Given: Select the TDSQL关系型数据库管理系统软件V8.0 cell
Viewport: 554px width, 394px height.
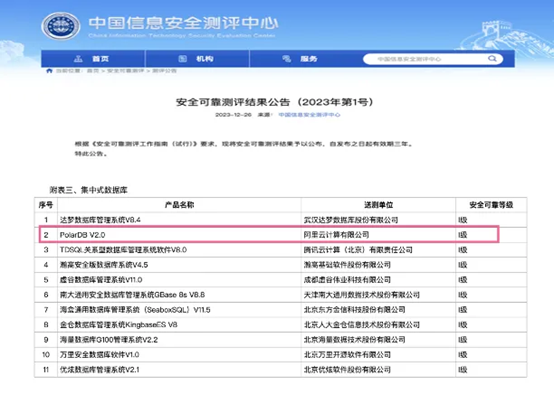Looking at the screenshot, I should click(179, 250).
